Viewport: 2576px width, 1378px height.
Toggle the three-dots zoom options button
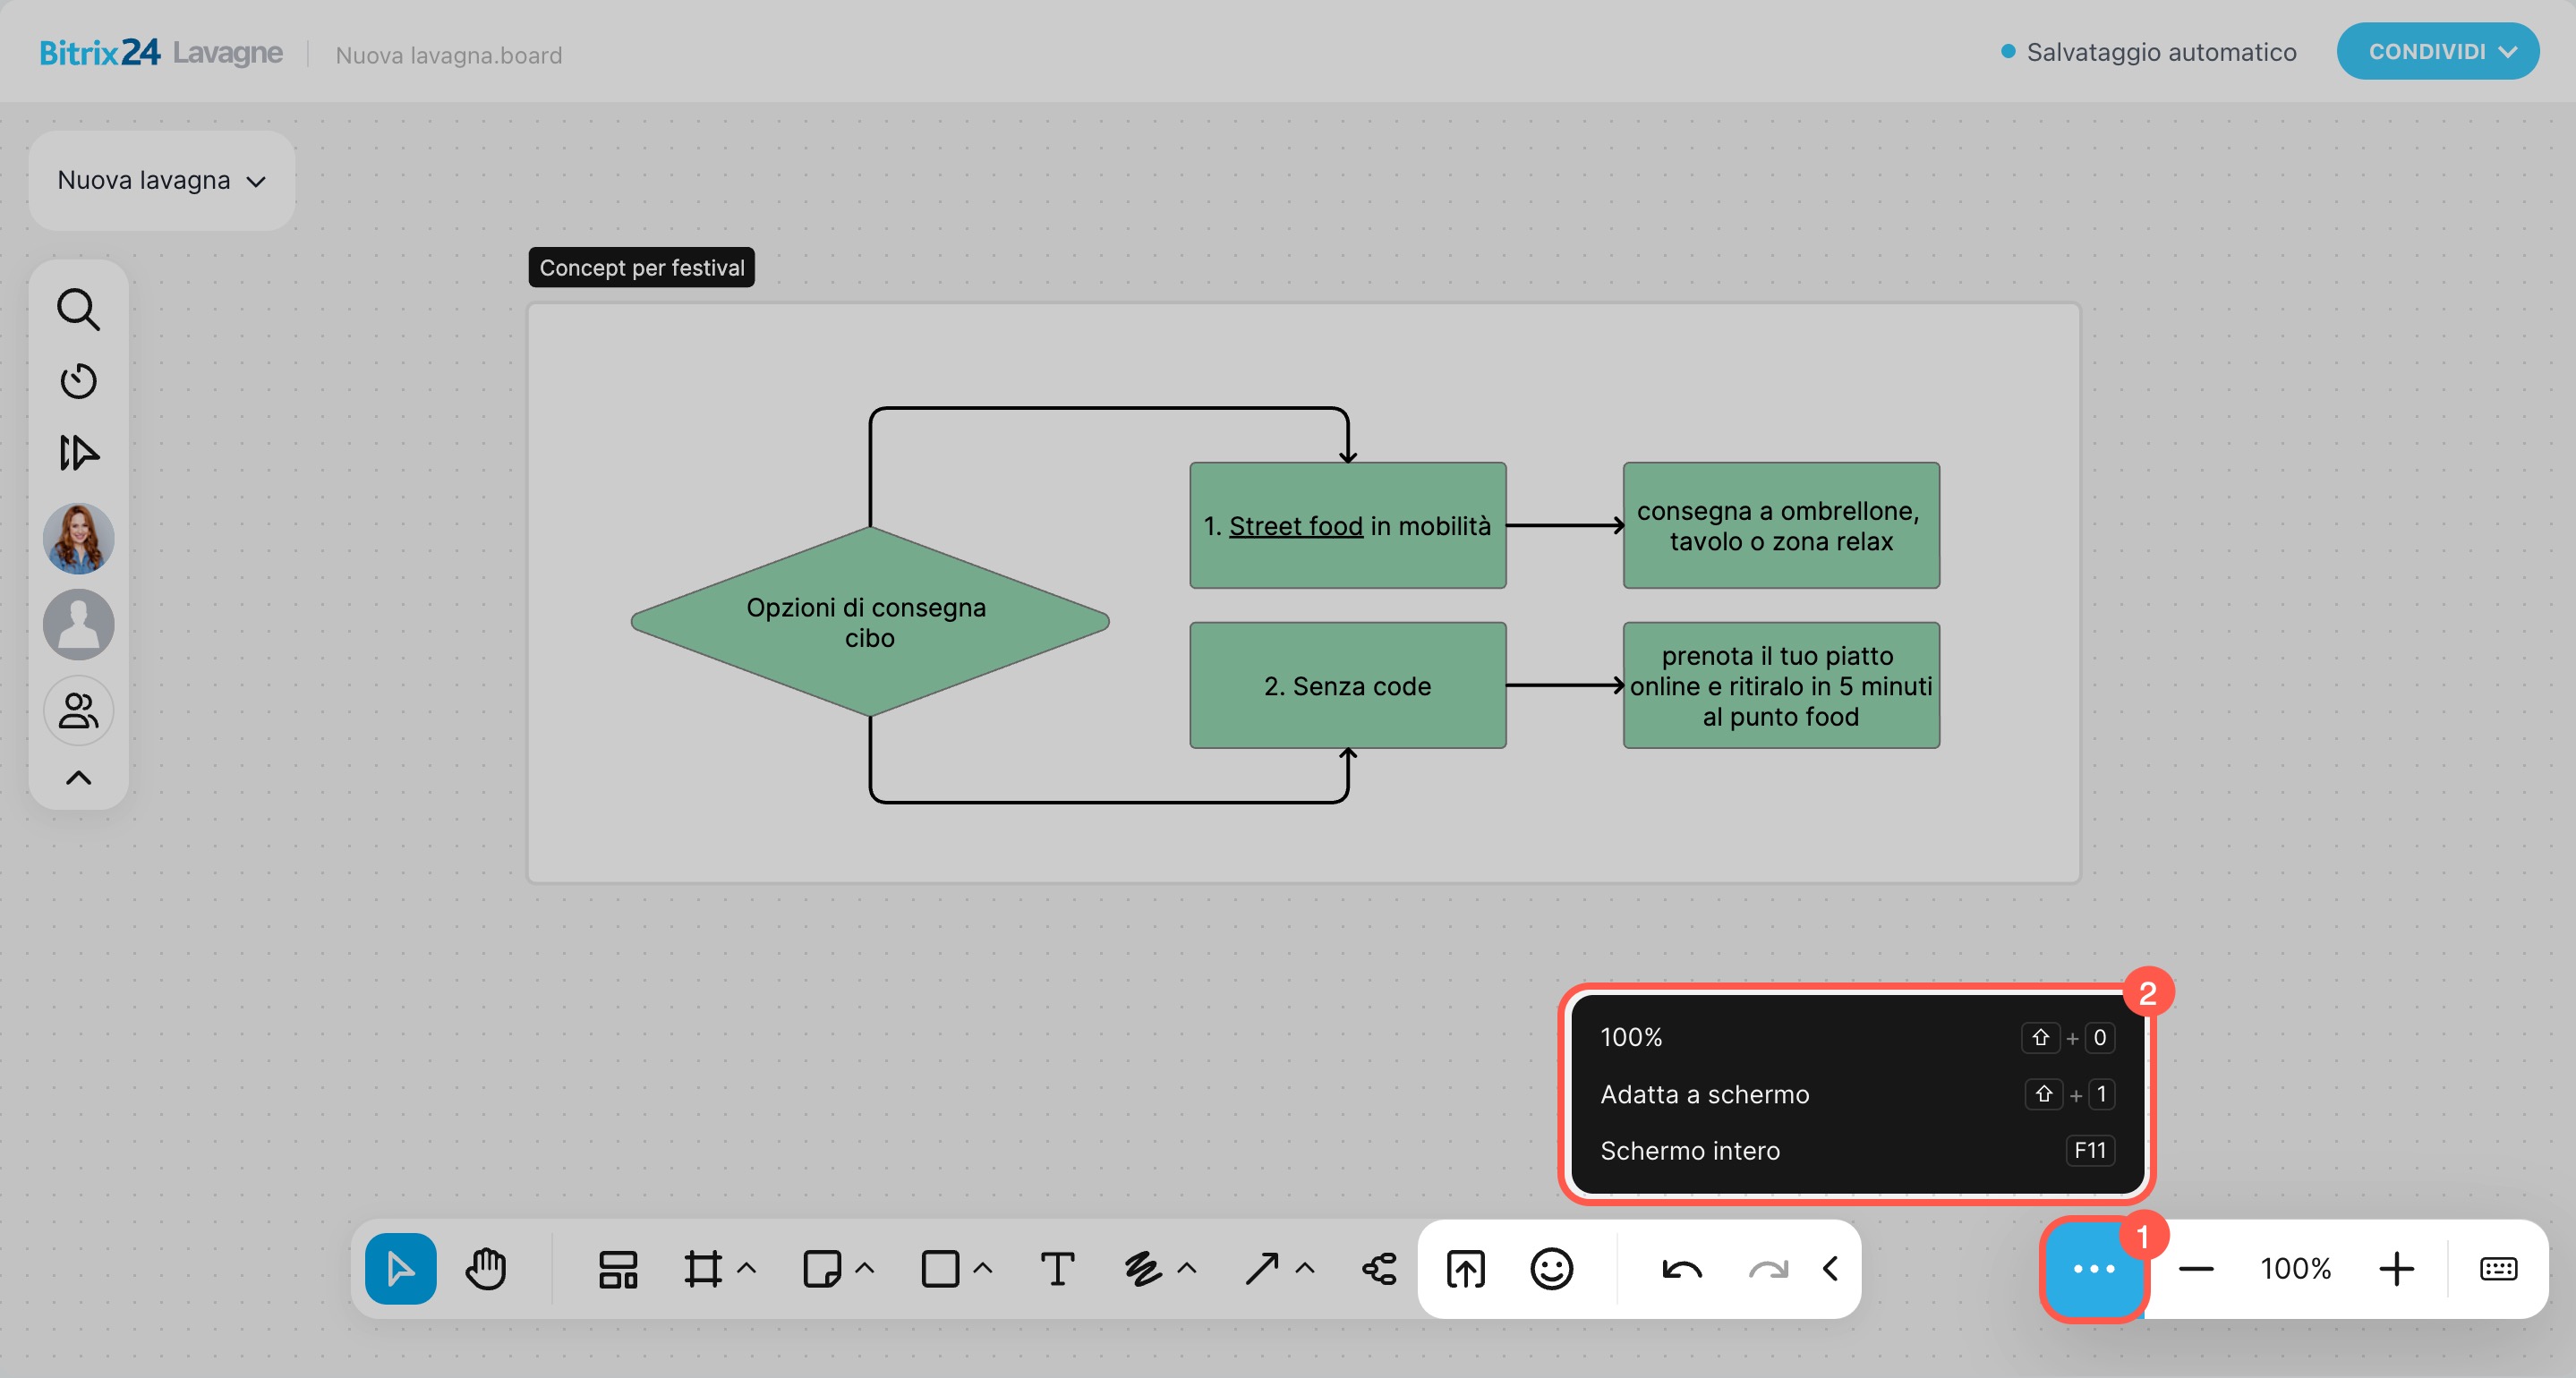click(x=2093, y=1269)
